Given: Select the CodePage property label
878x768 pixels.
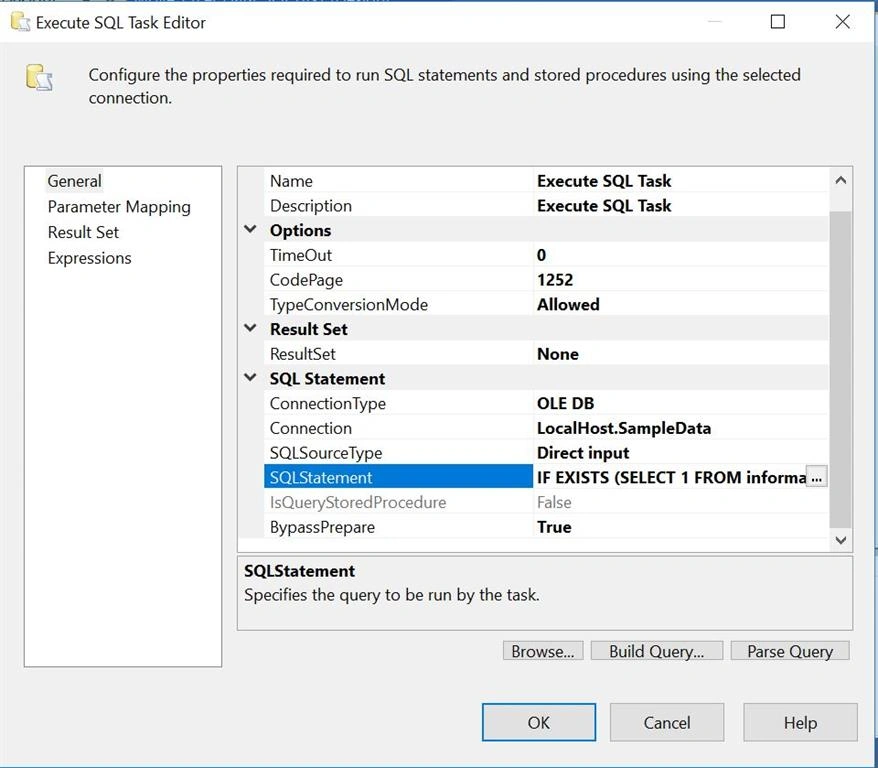Looking at the screenshot, I should (398, 279).
